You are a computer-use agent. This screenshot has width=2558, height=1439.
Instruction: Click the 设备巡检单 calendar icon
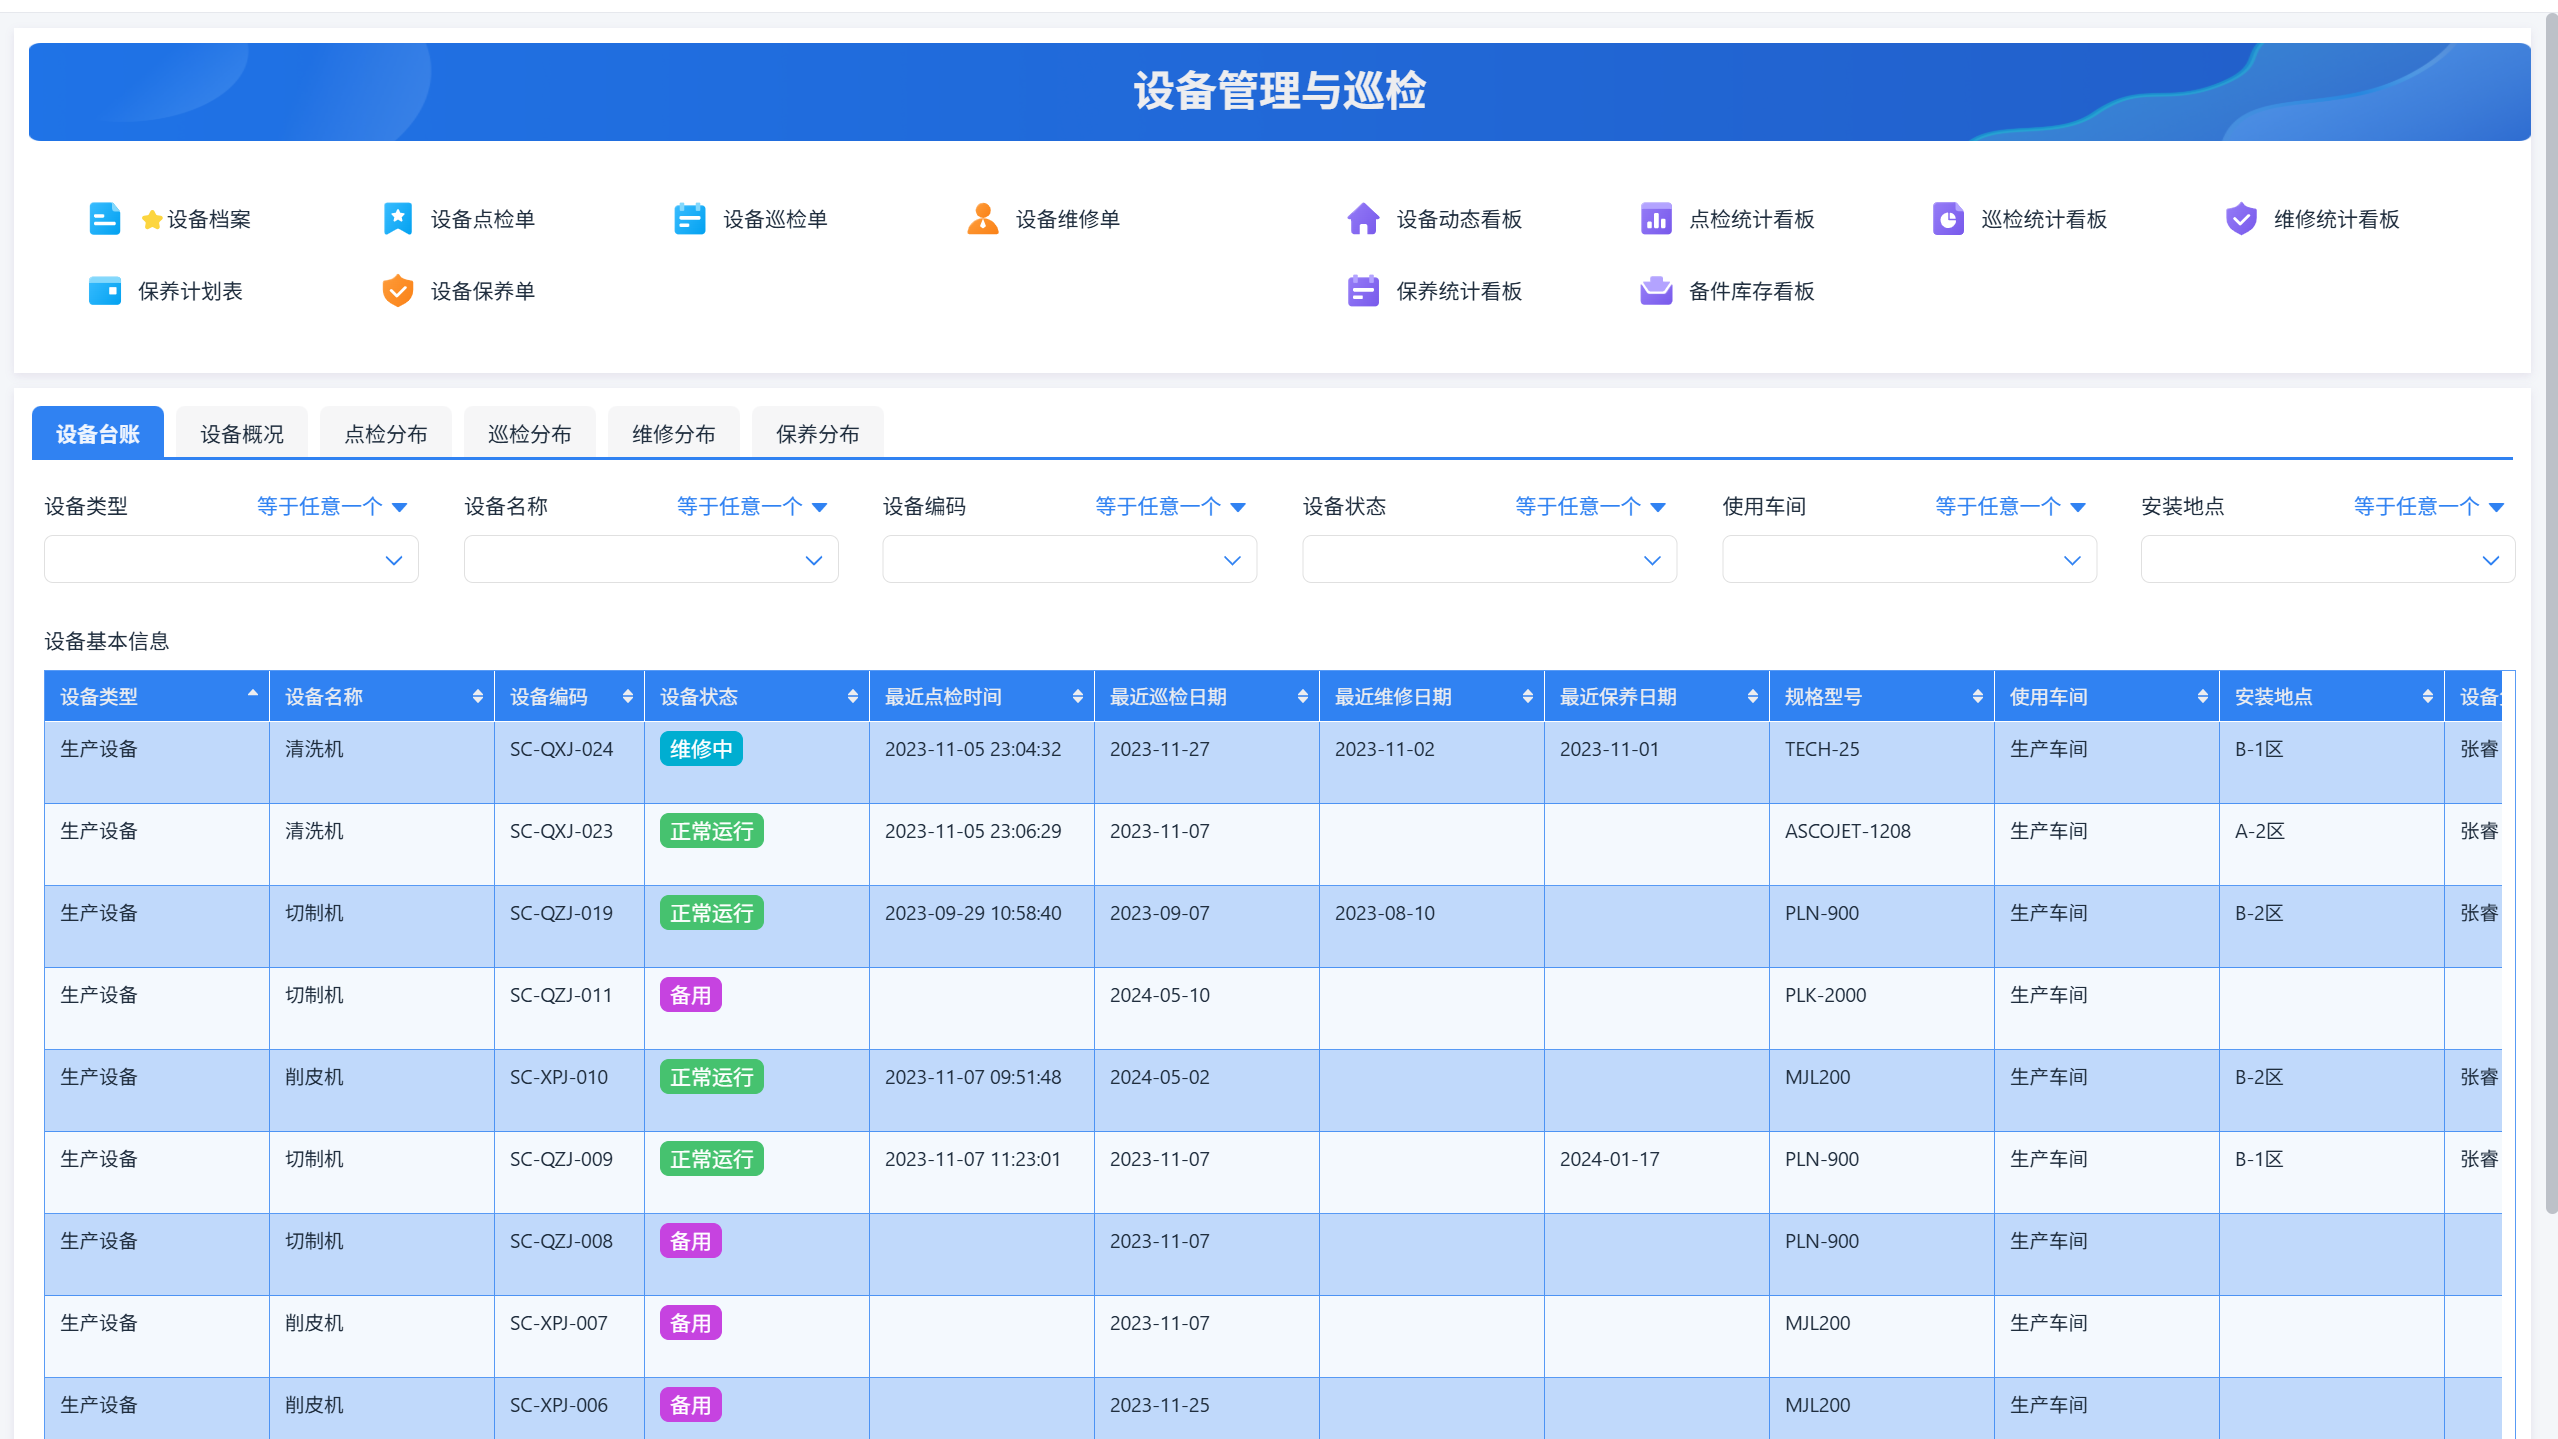coord(689,219)
